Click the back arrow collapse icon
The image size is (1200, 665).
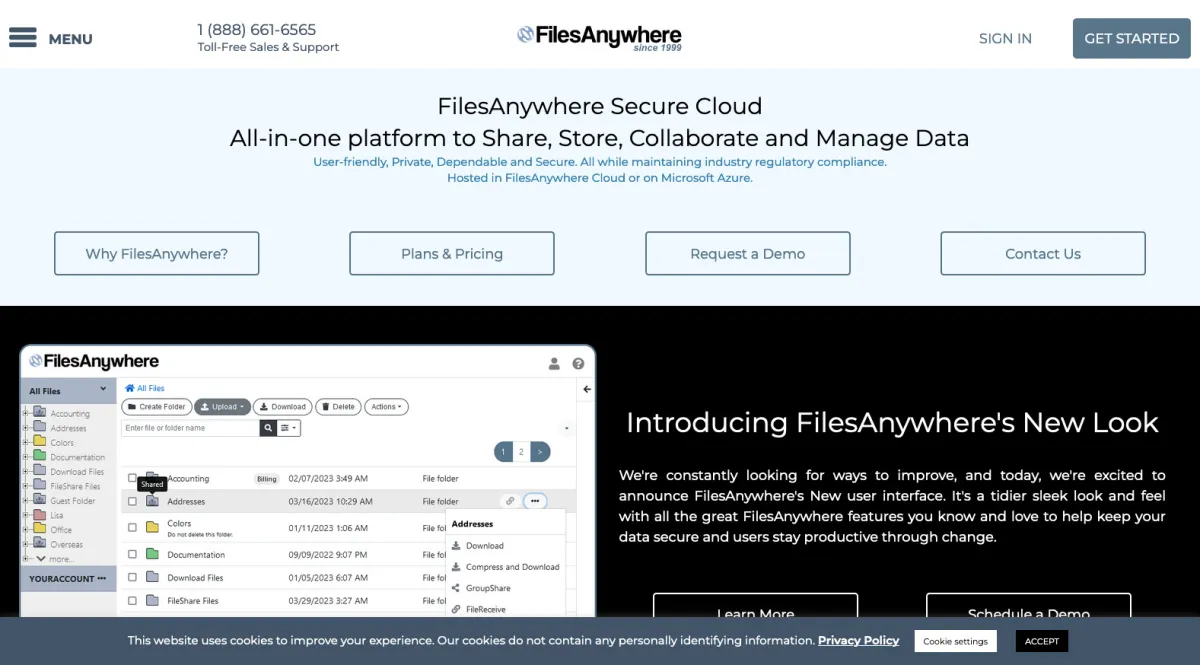[587, 389]
